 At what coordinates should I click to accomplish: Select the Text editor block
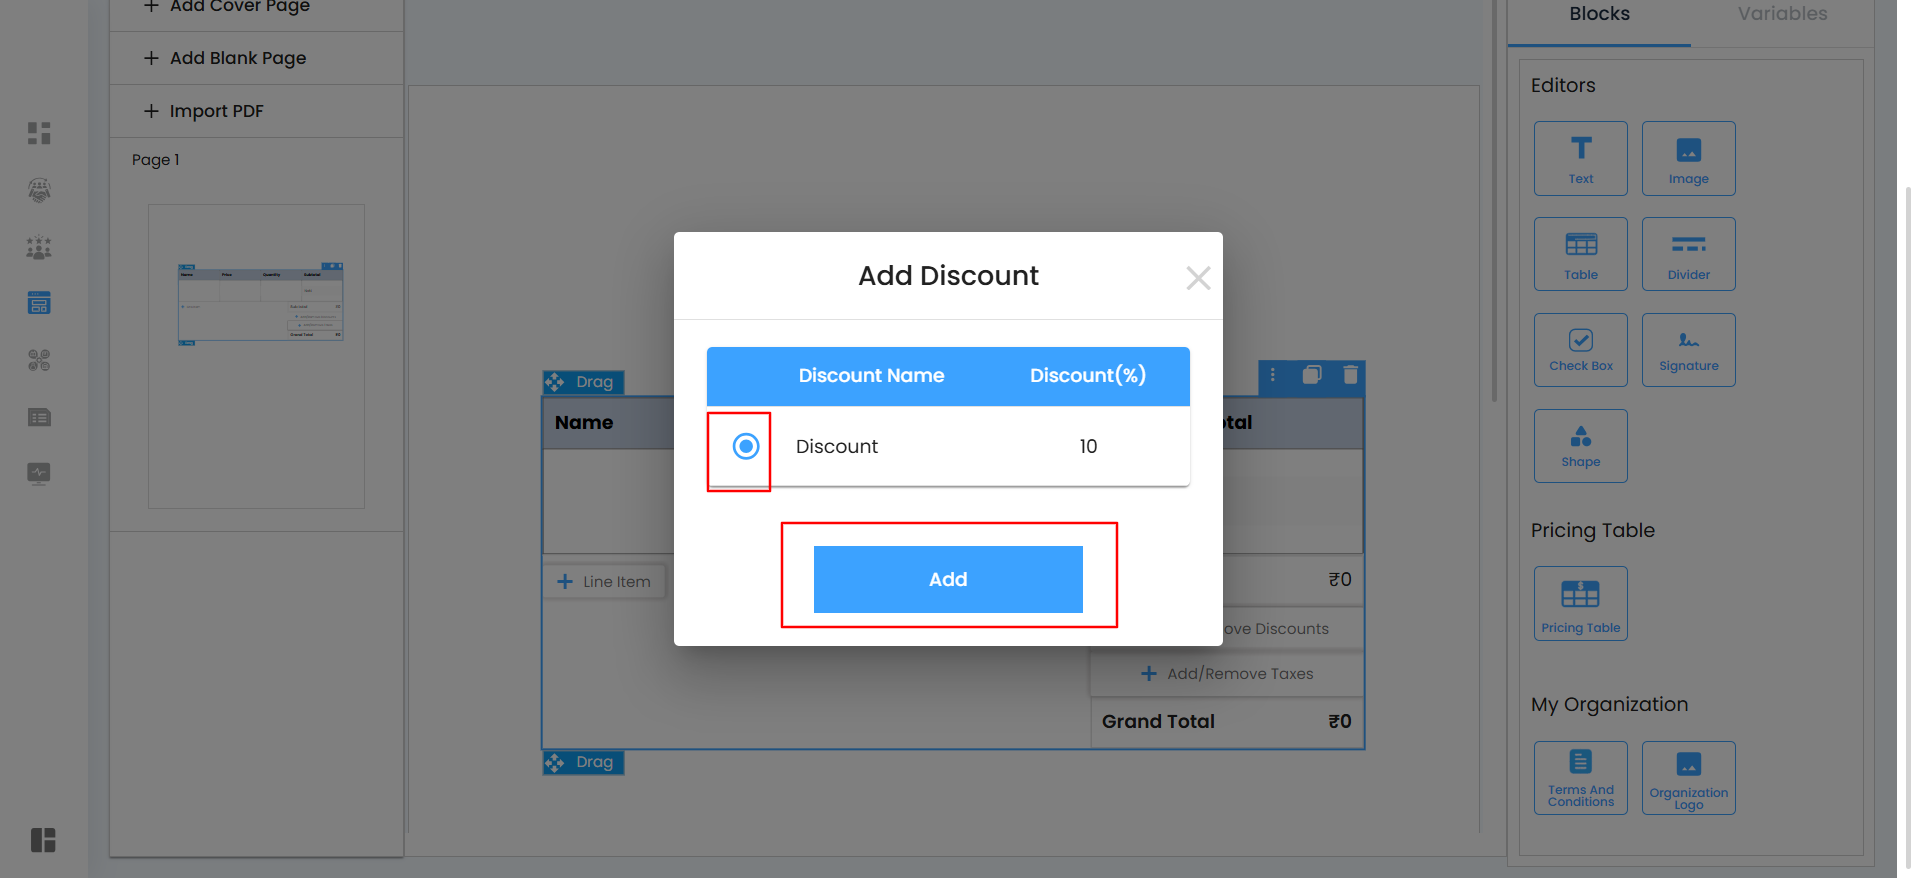pos(1580,158)
